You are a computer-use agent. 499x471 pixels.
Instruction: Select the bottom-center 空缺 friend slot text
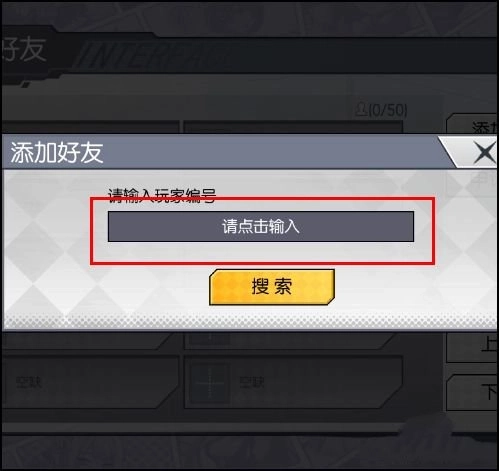click(x=252, y=382)
